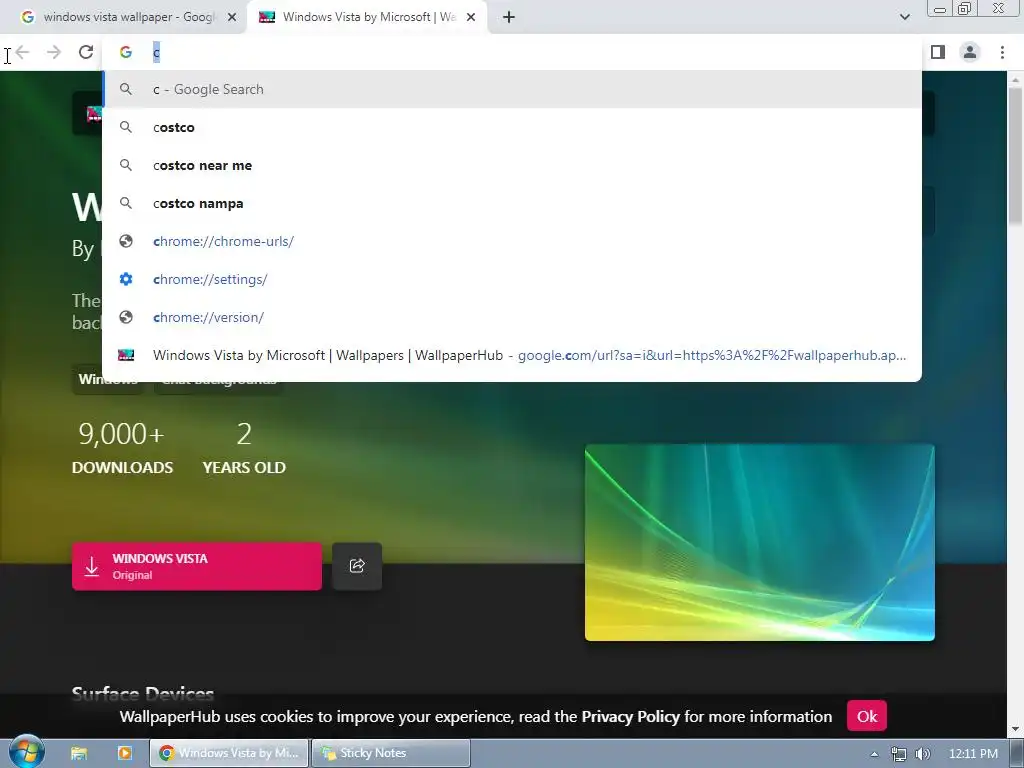This screenshot has height=768, width=1024.
Task: Open Chrome's three-dot menu
Action: [1002, 52]
